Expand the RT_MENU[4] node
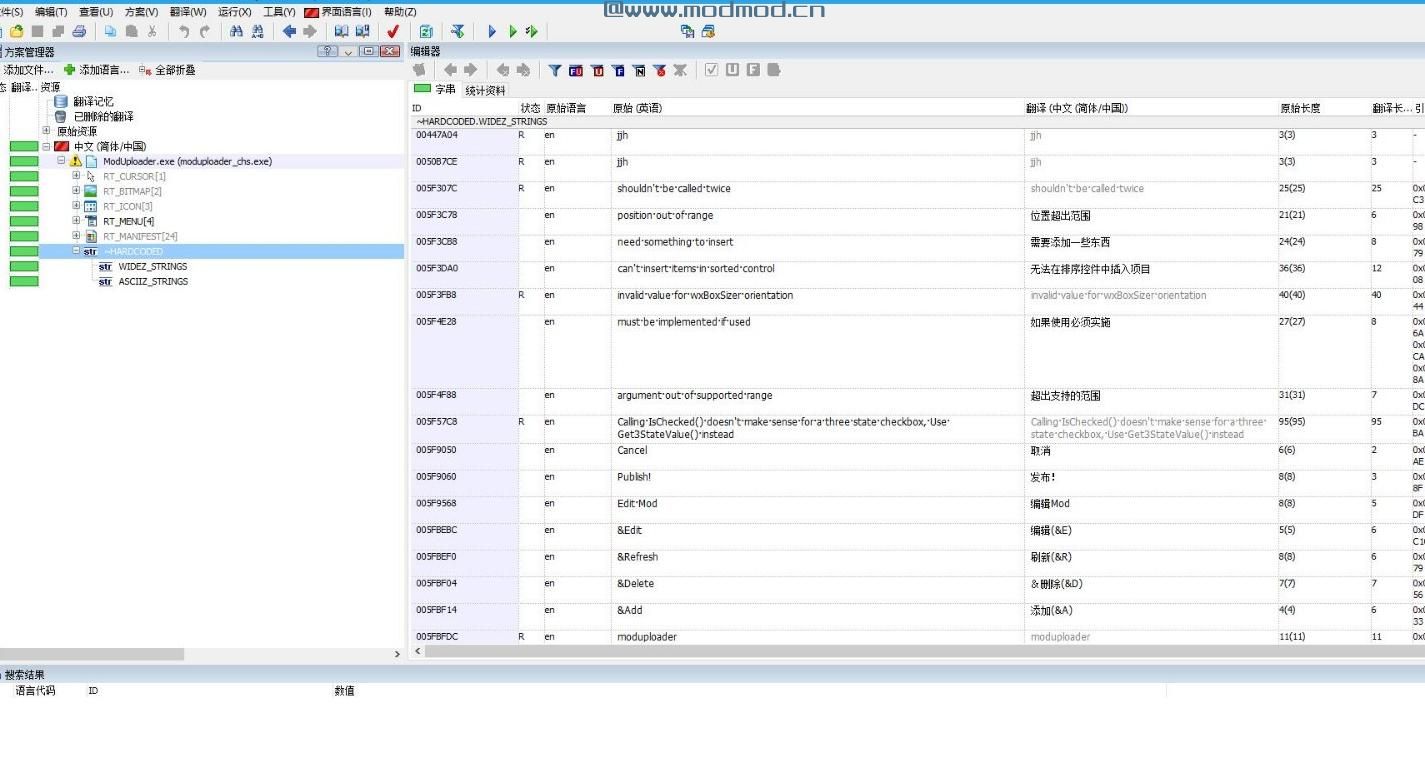The image size is (1425, 778). pos(76,220)
